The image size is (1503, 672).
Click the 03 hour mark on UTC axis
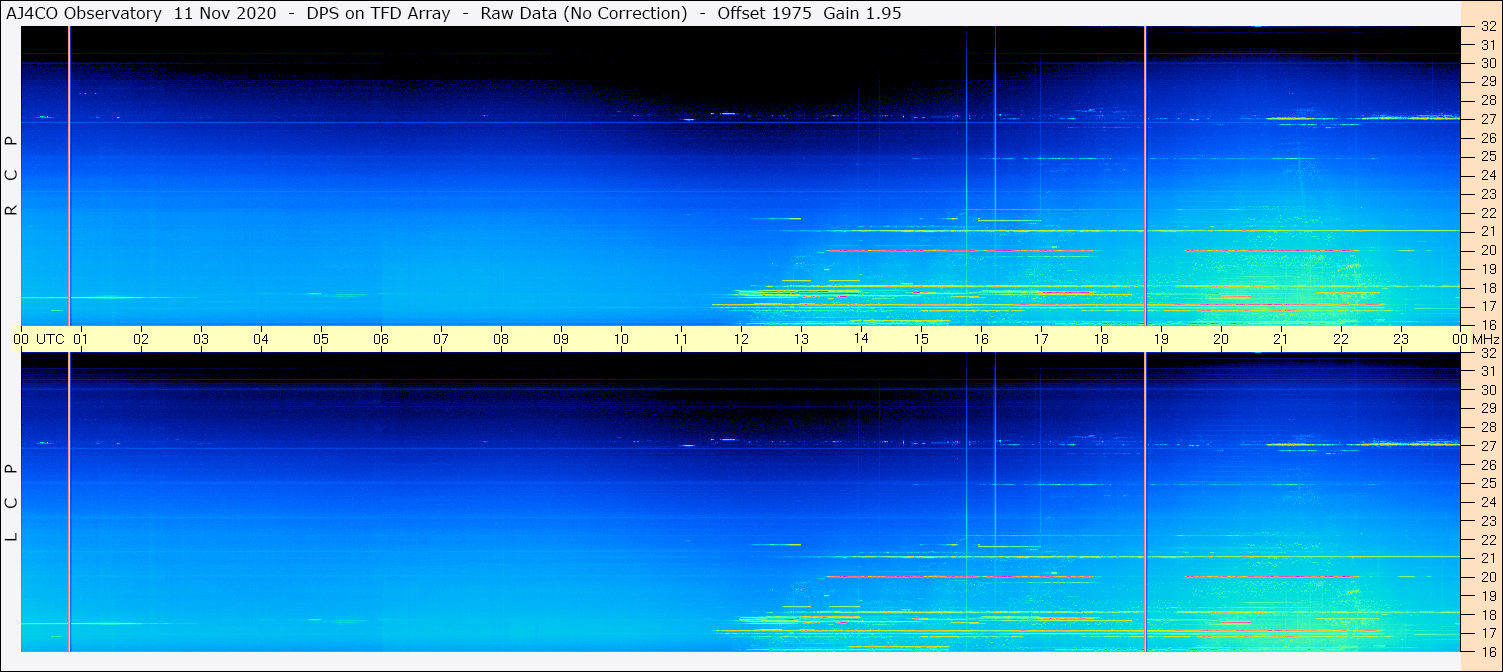click(201, 339)
